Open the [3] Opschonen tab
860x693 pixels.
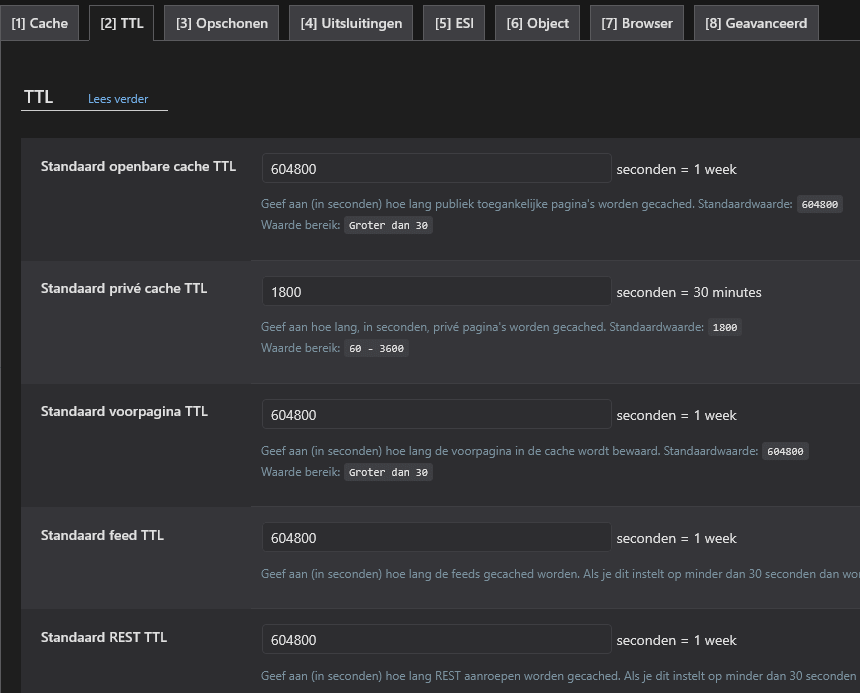(x=222, y=23)
